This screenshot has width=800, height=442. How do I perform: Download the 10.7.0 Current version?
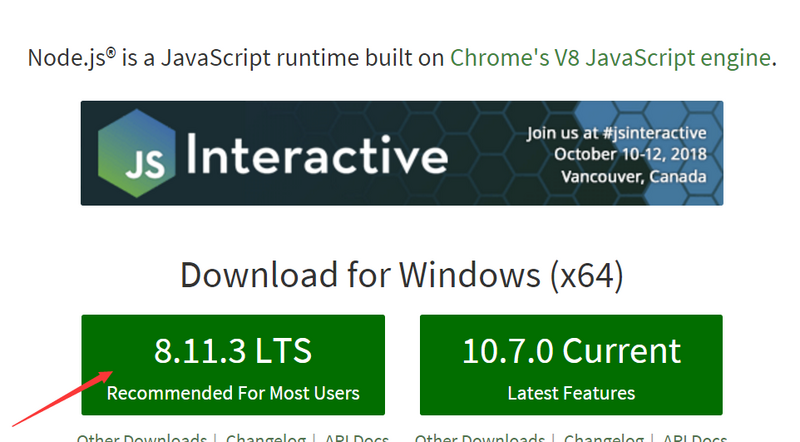571,365
